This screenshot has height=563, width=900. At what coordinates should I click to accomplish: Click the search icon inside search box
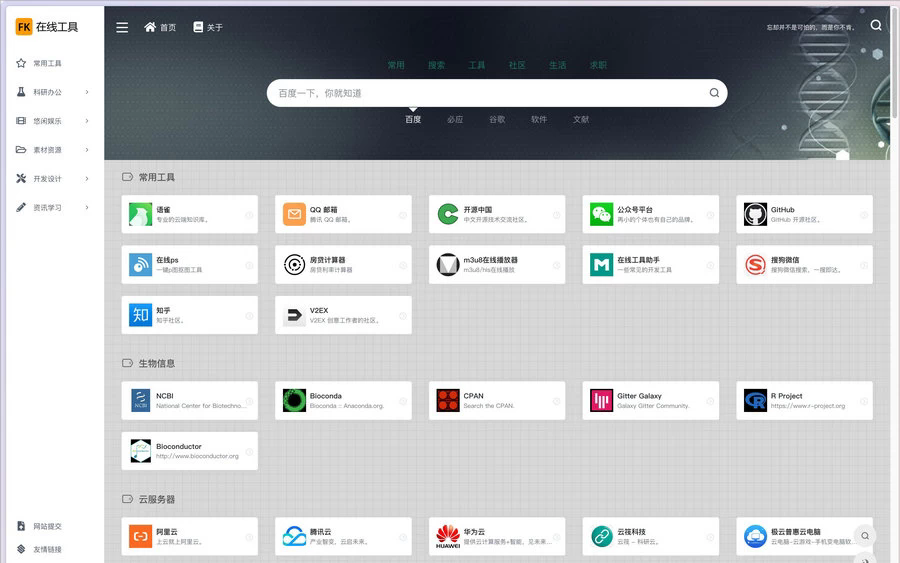pyautogui.click(x=714, y=93)
